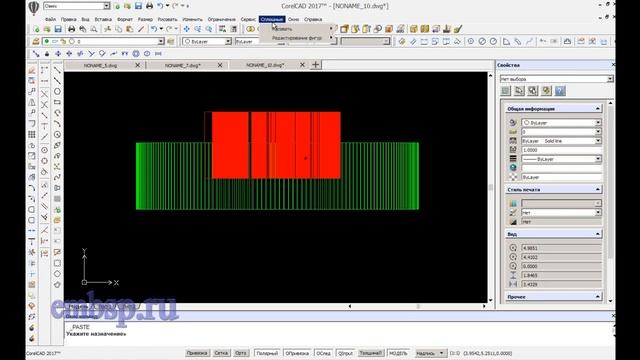Close the NONAME_10.dwg tab
The height and width of the screenshot is (360, 640).
click(302, 65)
